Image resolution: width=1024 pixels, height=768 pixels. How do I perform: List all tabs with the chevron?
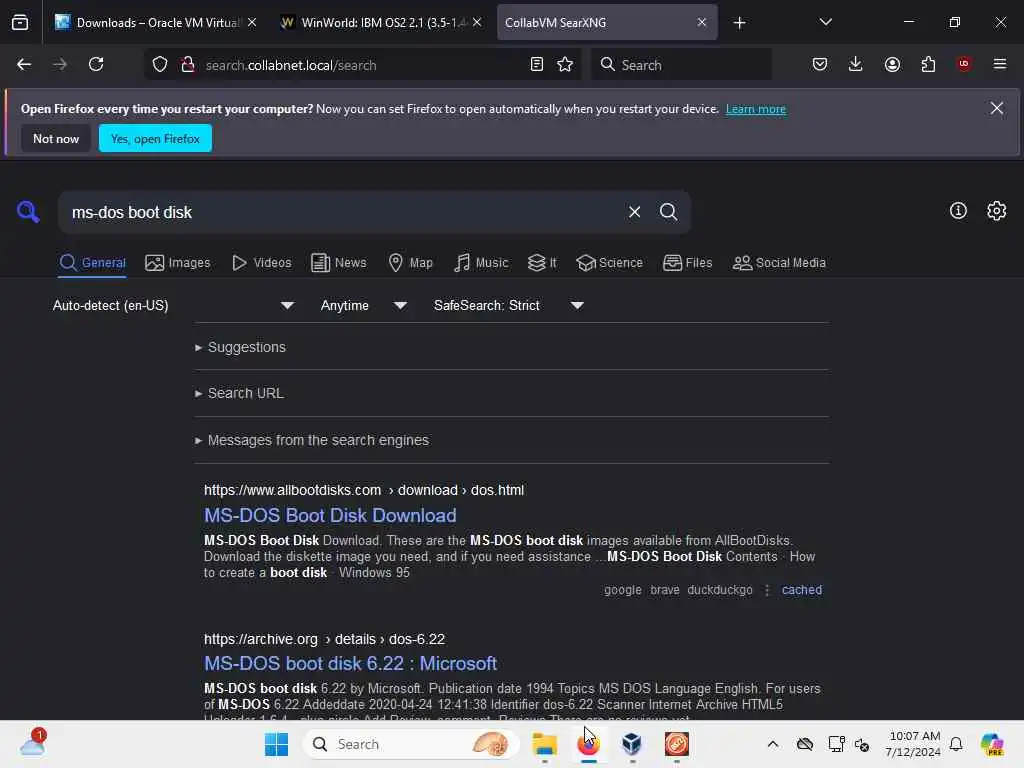(x=825, y=23)
